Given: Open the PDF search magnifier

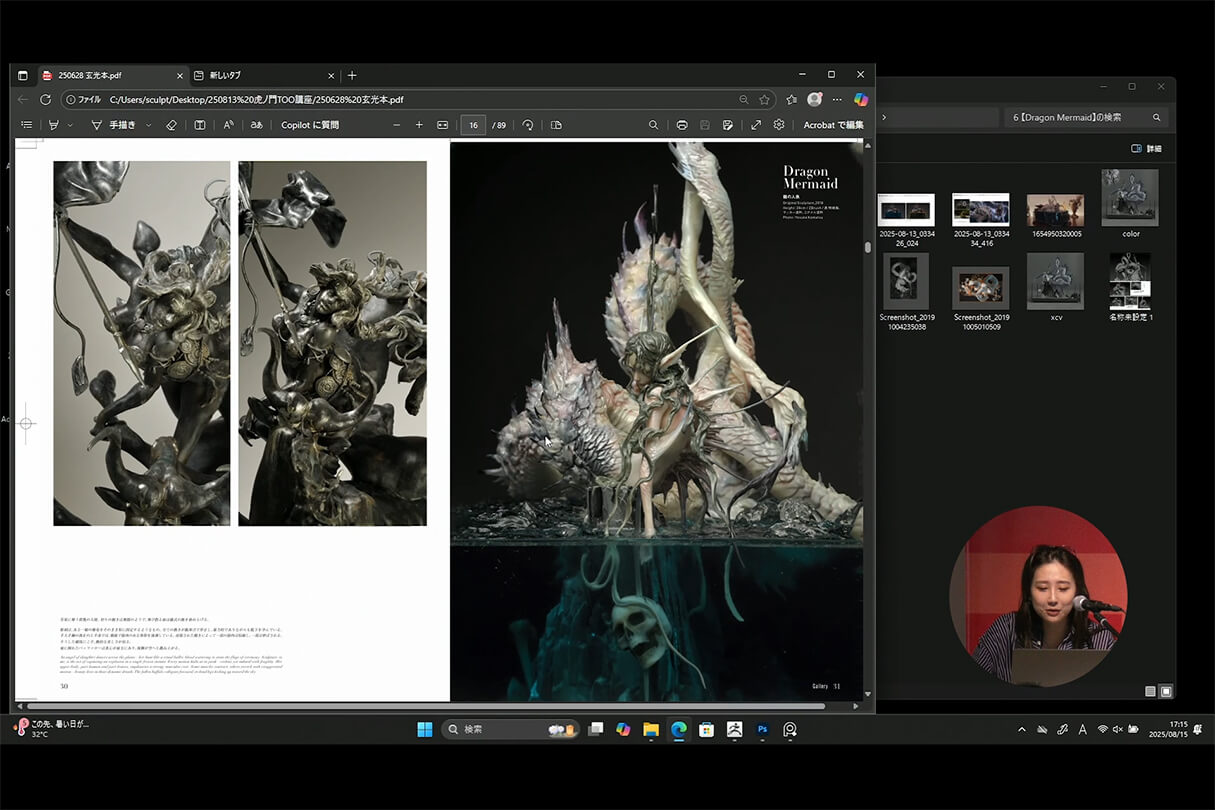Looking at the screenshot, I should click(x=653, y=125).
